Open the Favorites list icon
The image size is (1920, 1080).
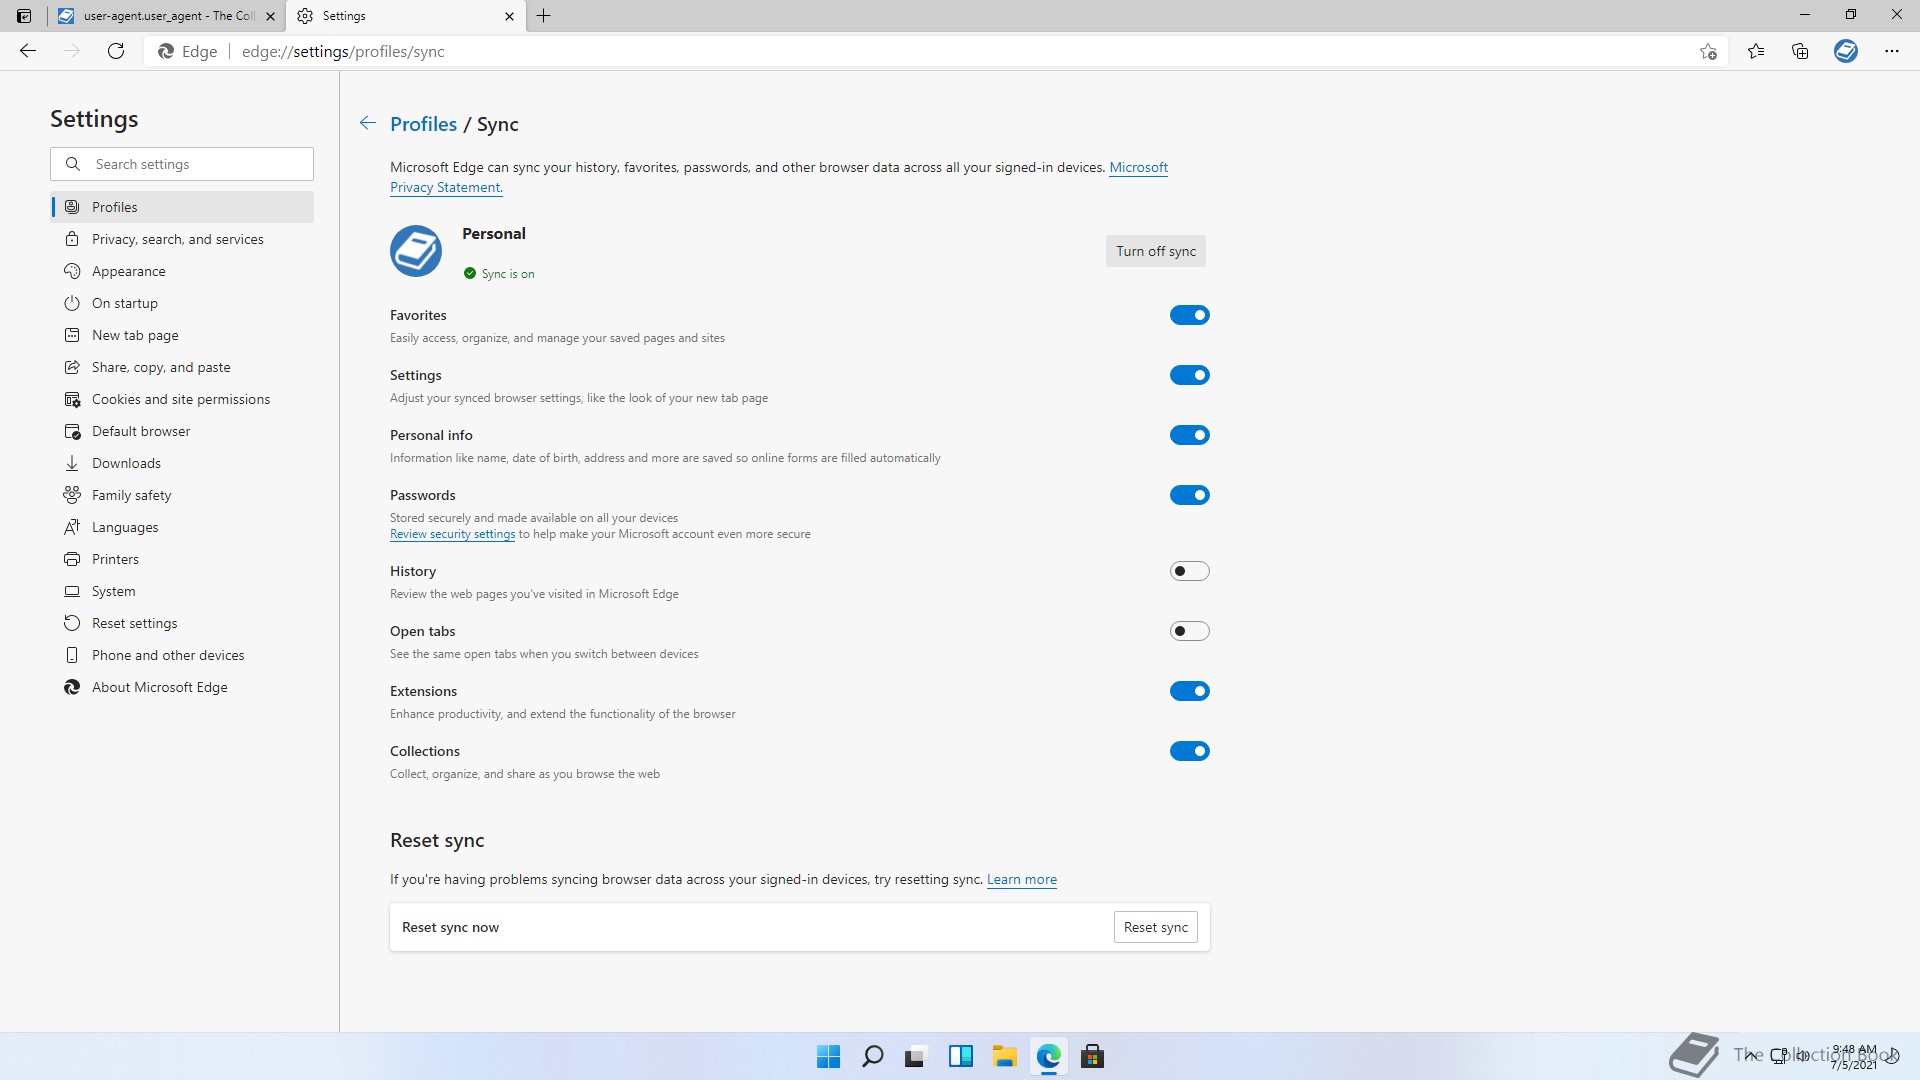(x=1756, y=51)
